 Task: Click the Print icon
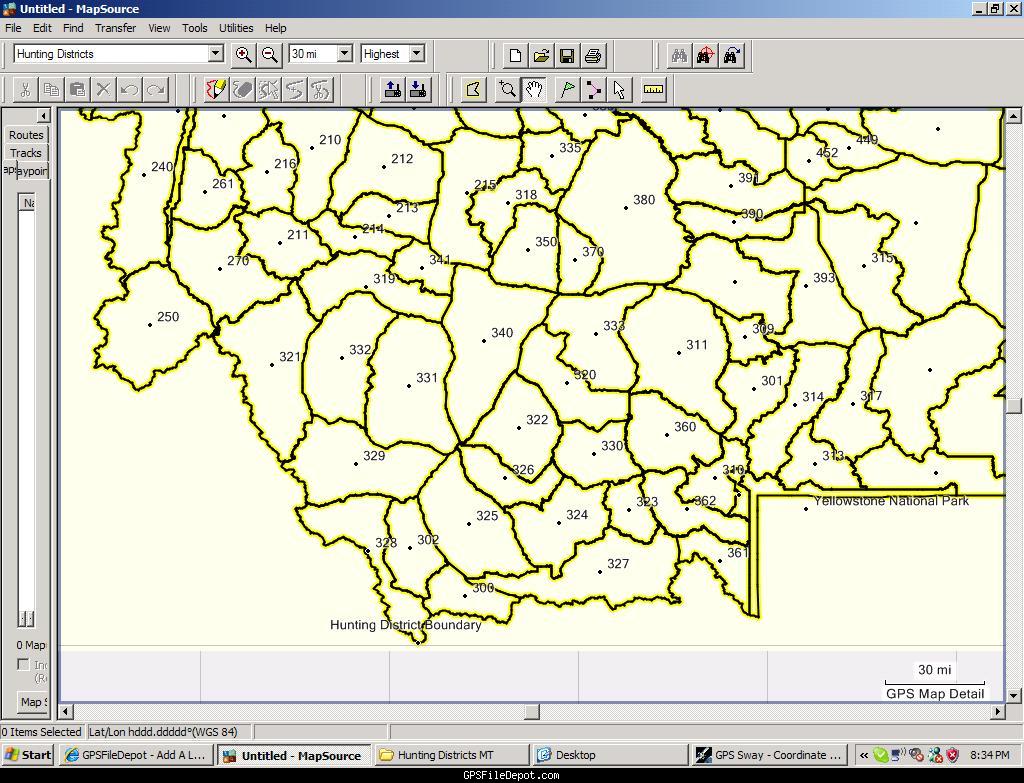[x=593, y=55]
